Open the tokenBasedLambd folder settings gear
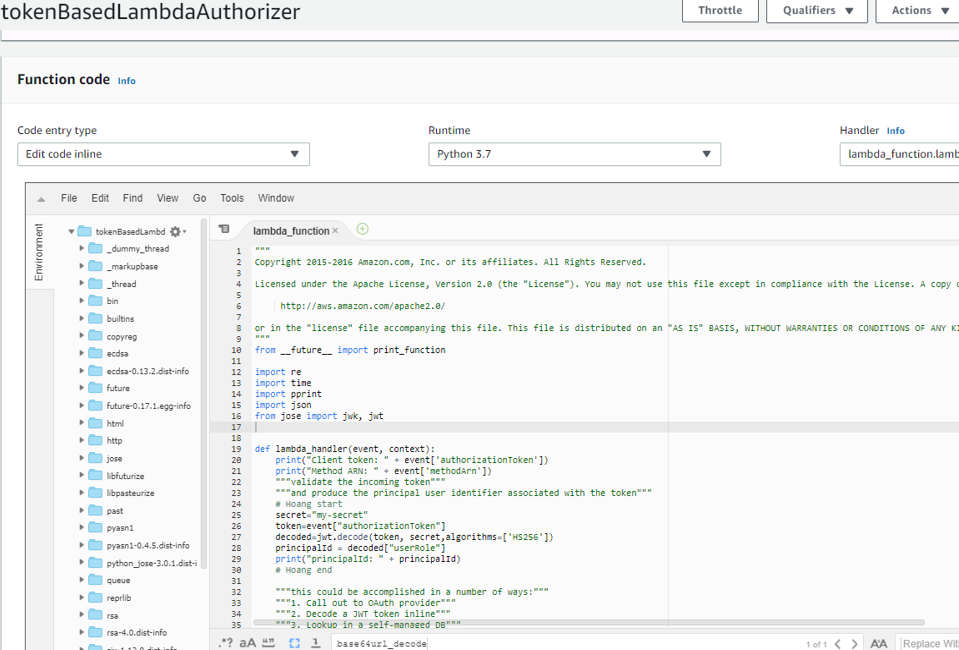The image size is (959, 650). pyautogui.click(x=176, y=232)
